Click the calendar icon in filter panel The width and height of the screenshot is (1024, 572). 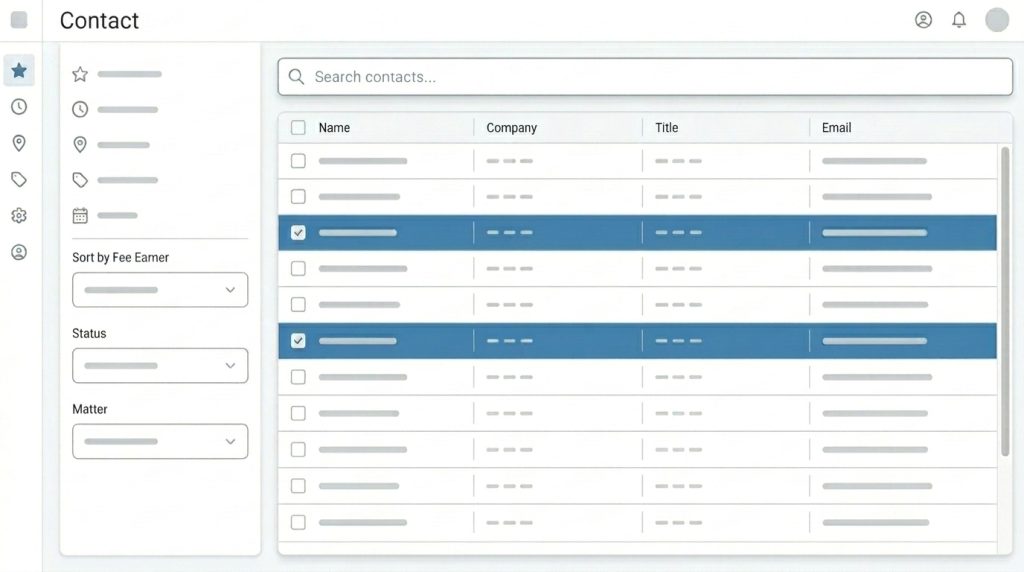(x=80, y=215)
